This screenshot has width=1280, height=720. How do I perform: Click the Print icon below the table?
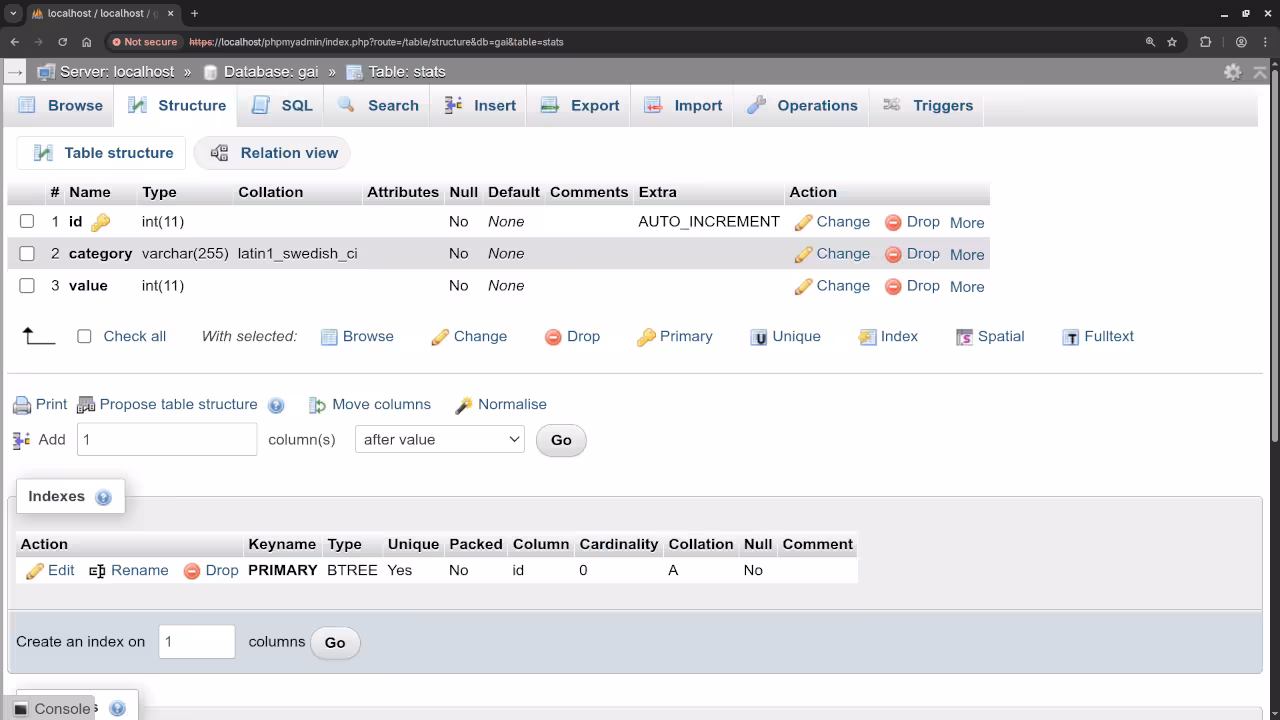tap(22, 404)
